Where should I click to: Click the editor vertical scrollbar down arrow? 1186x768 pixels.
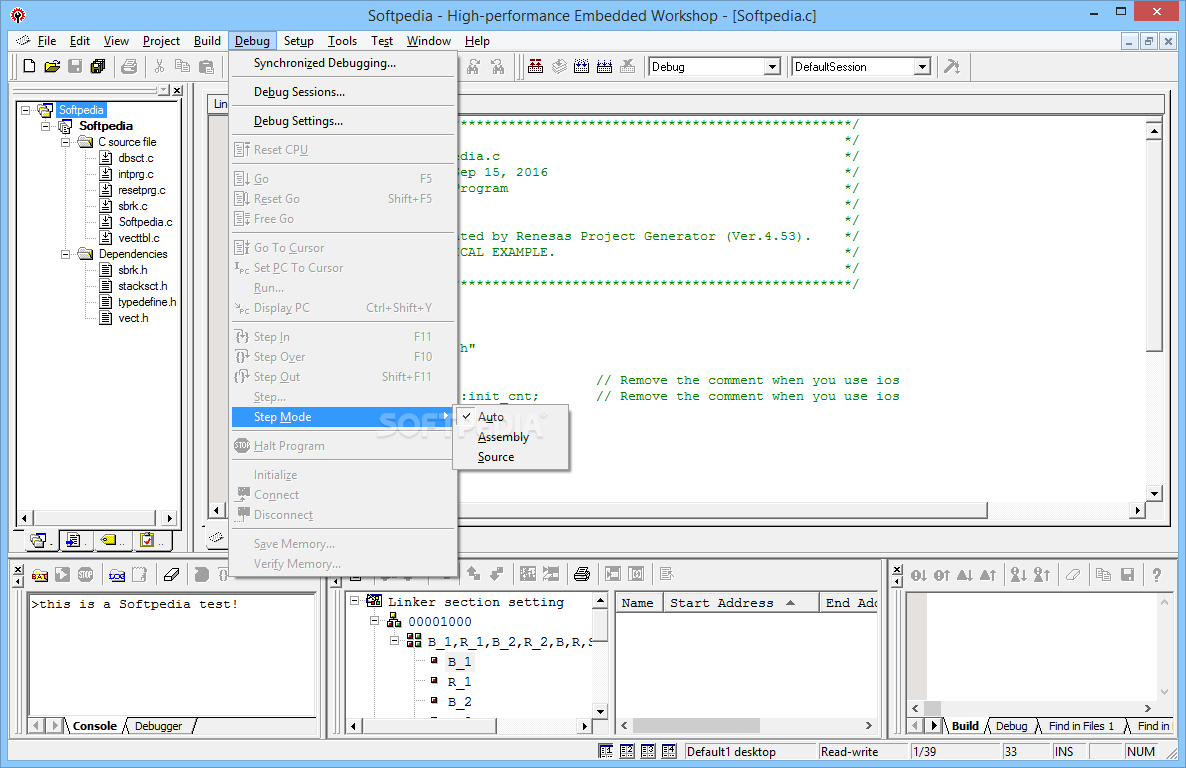coord(1154,493)
